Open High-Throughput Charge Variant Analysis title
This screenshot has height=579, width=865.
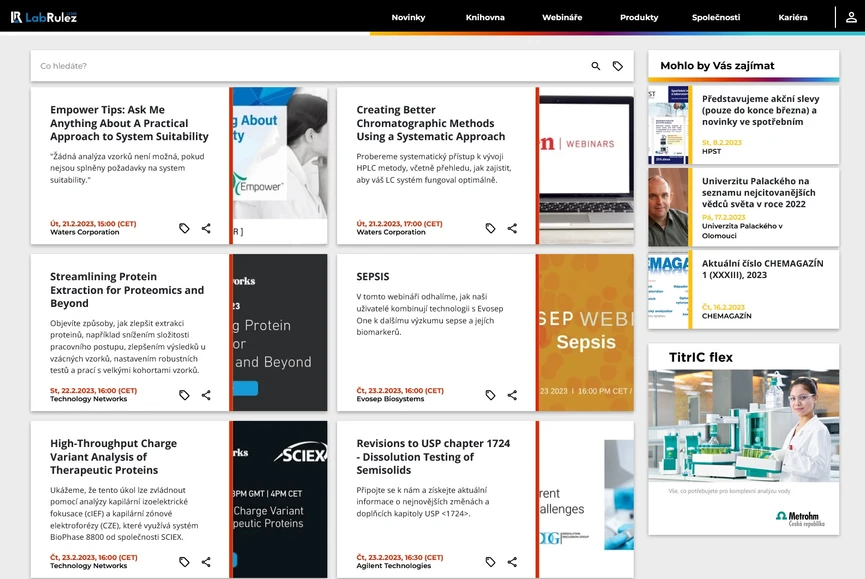point(113,457)
